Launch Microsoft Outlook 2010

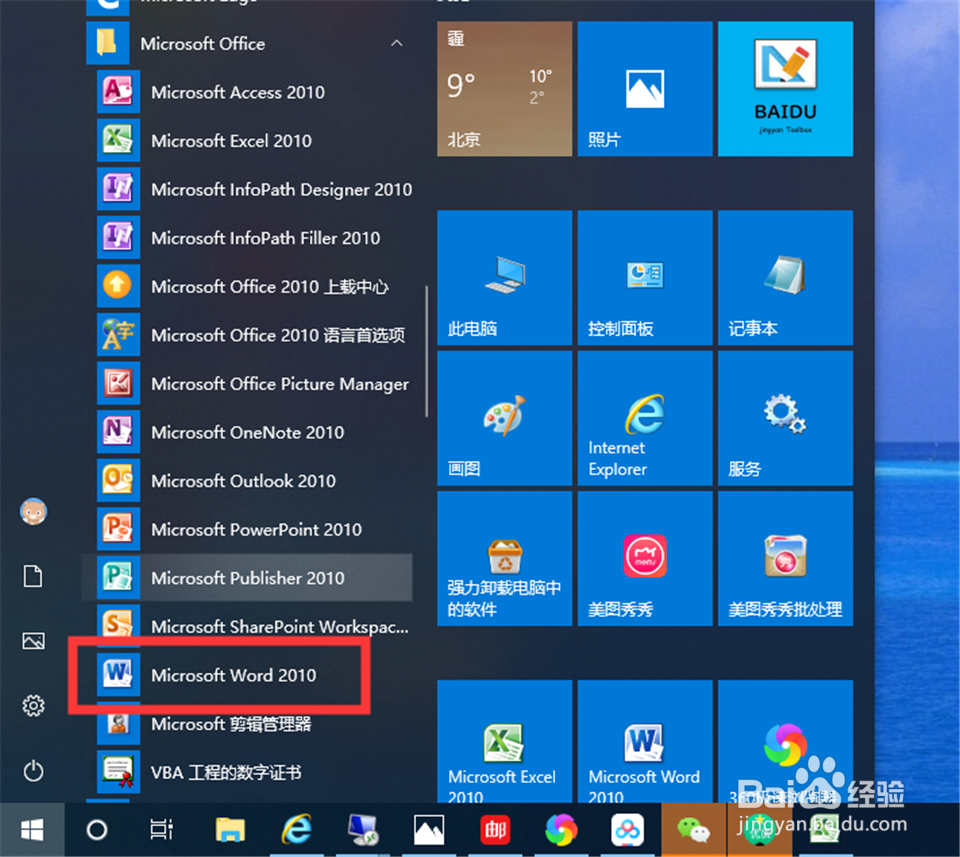coord(248,481)
